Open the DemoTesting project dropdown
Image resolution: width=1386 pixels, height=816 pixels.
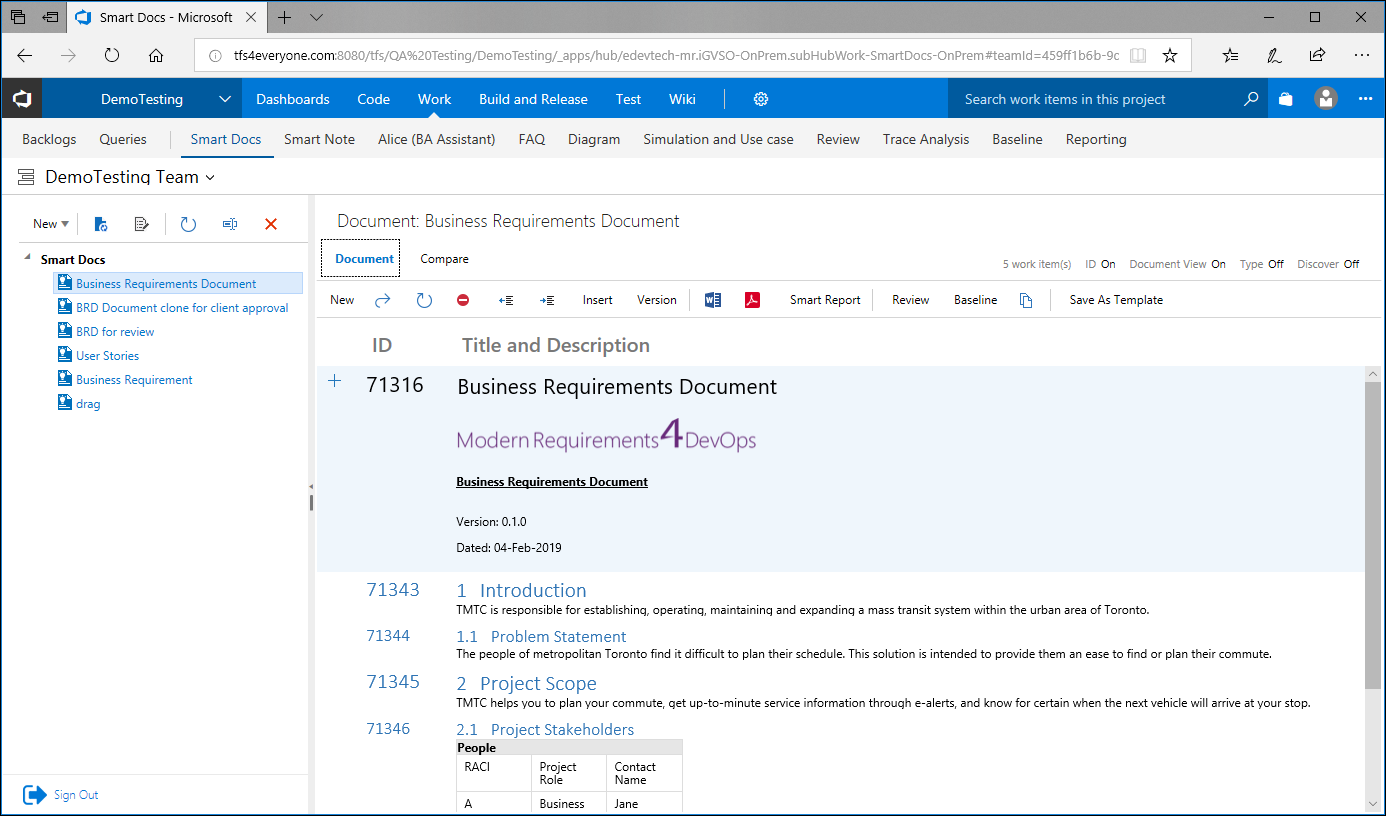pyautogui.click(x=225, y=99)
